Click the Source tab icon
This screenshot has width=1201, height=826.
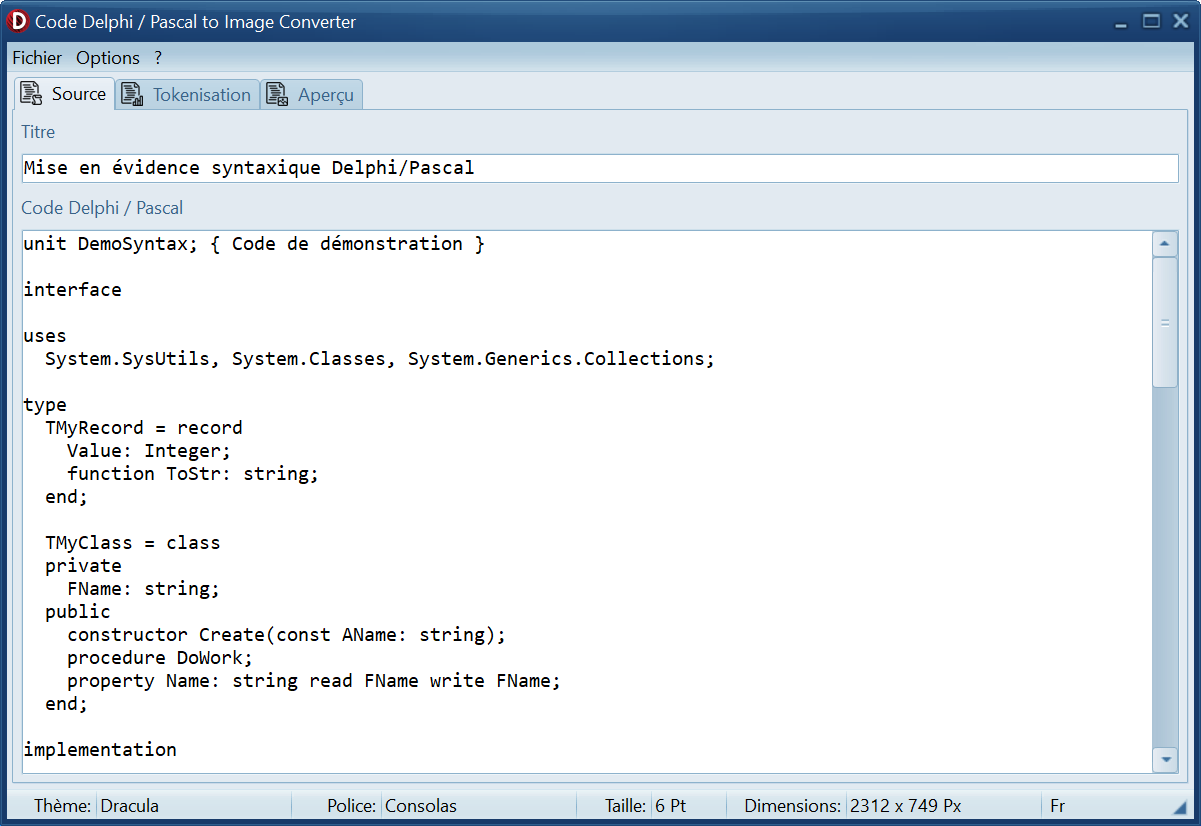(31, 94)
